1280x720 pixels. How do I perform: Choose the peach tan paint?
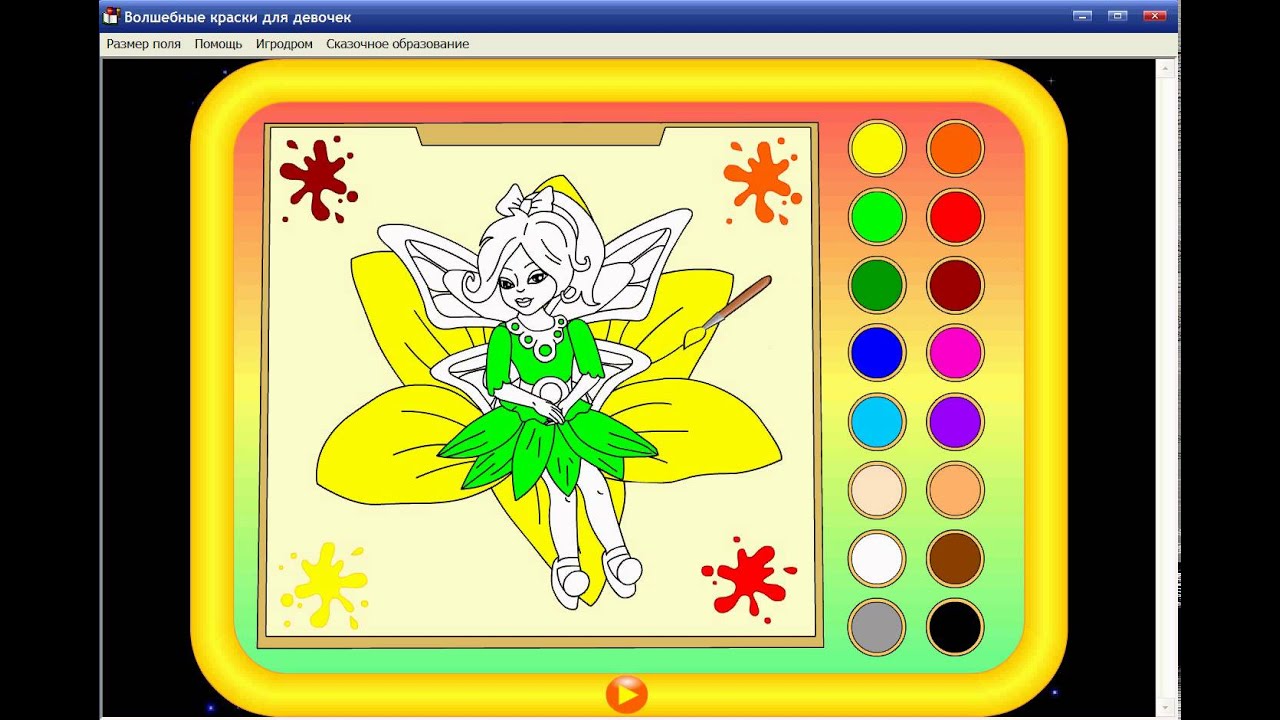coord(955,490)
